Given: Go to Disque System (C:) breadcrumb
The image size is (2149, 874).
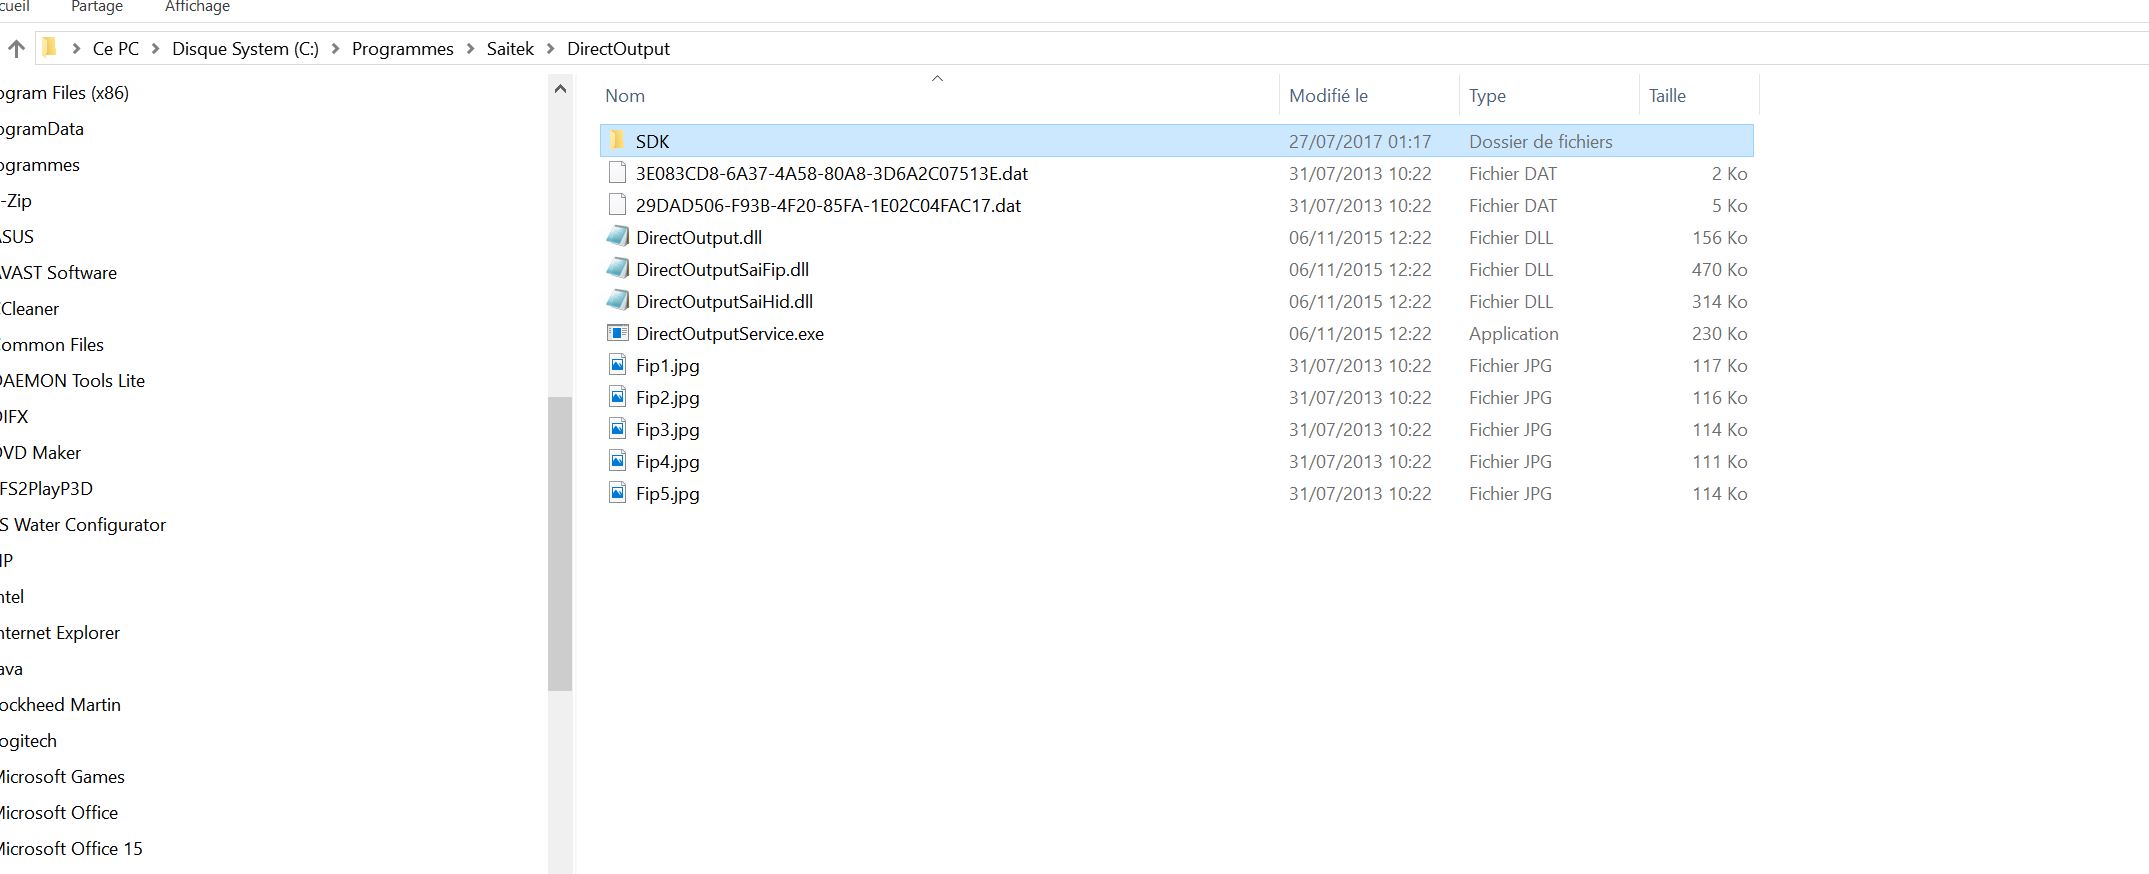Looking at the screenshot, I should (x=245, y=48).
